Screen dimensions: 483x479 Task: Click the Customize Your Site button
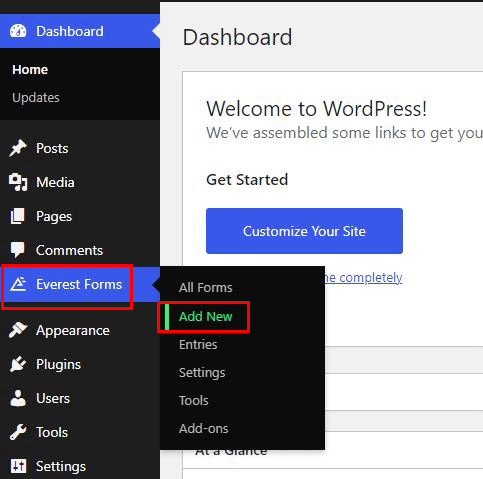(304, 231)
